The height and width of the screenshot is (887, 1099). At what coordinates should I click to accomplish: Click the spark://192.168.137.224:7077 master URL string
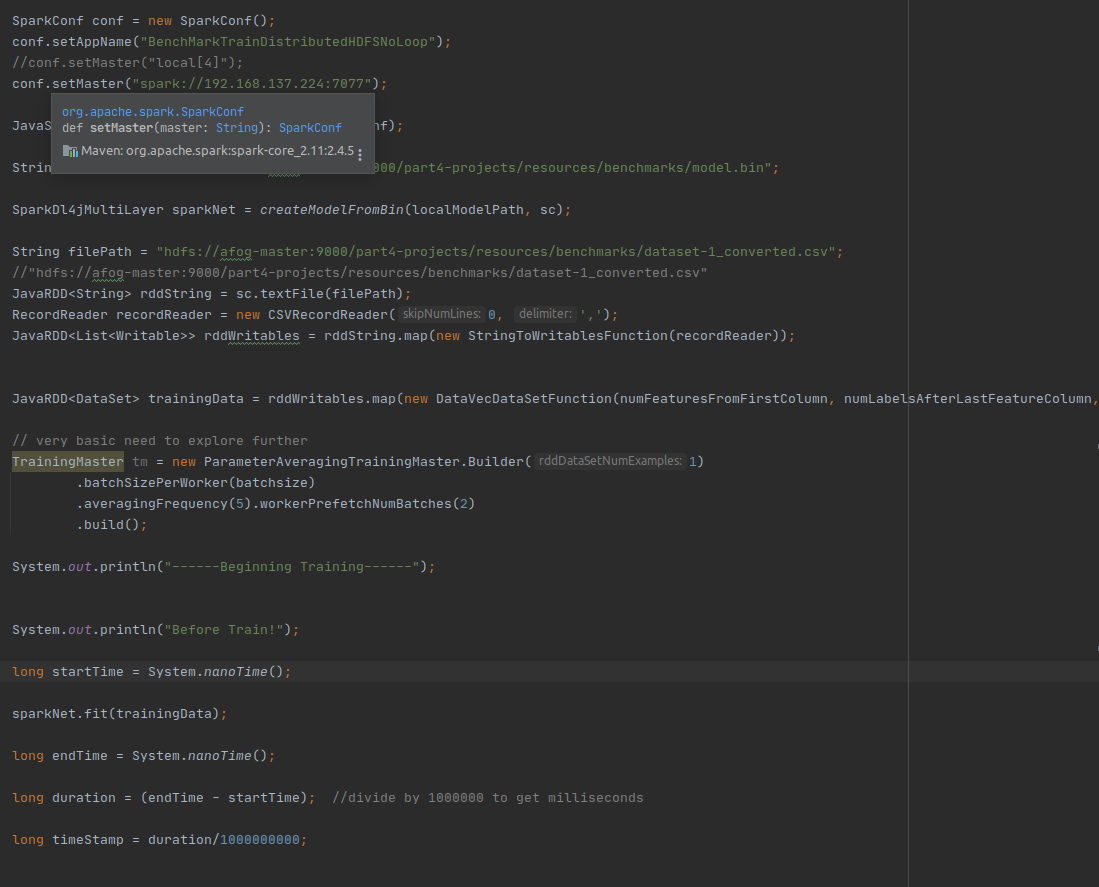(x=252, y=83)
